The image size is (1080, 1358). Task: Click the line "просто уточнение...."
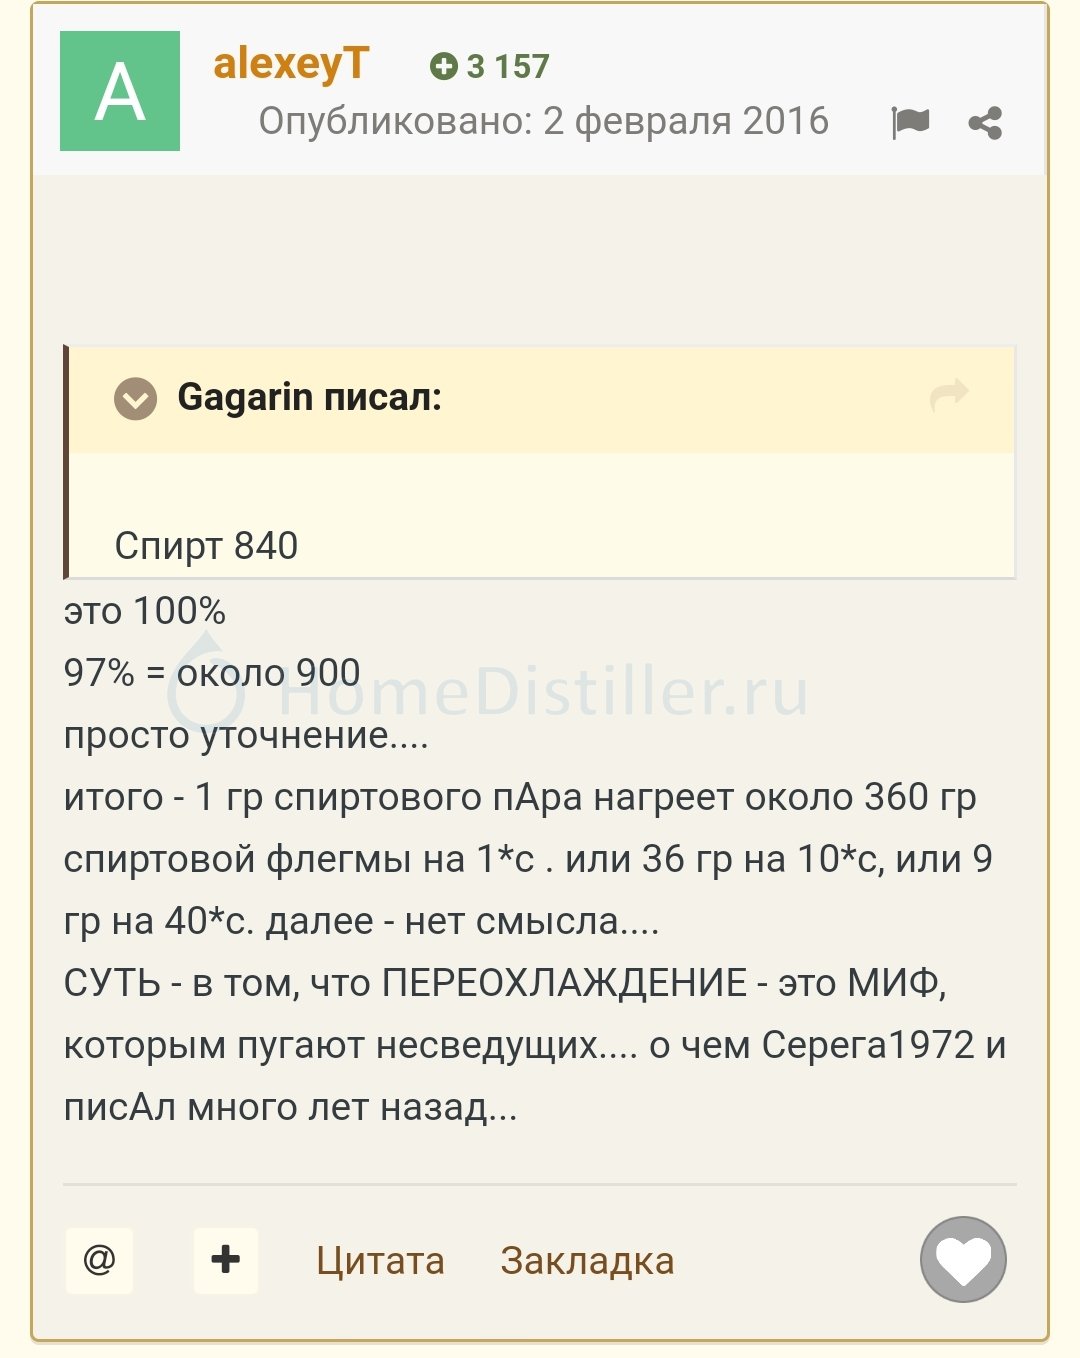246,735
